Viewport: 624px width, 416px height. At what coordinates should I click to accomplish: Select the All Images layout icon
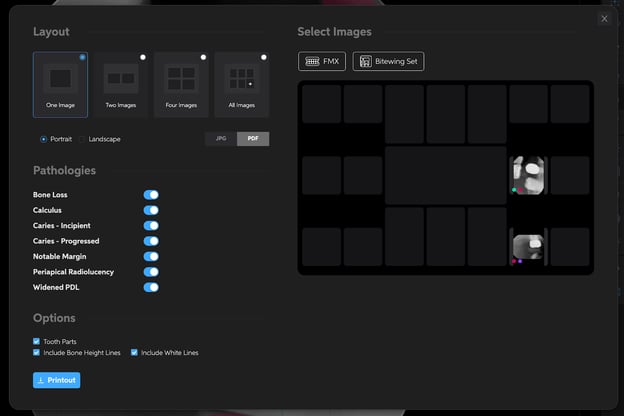pos(241,80)
